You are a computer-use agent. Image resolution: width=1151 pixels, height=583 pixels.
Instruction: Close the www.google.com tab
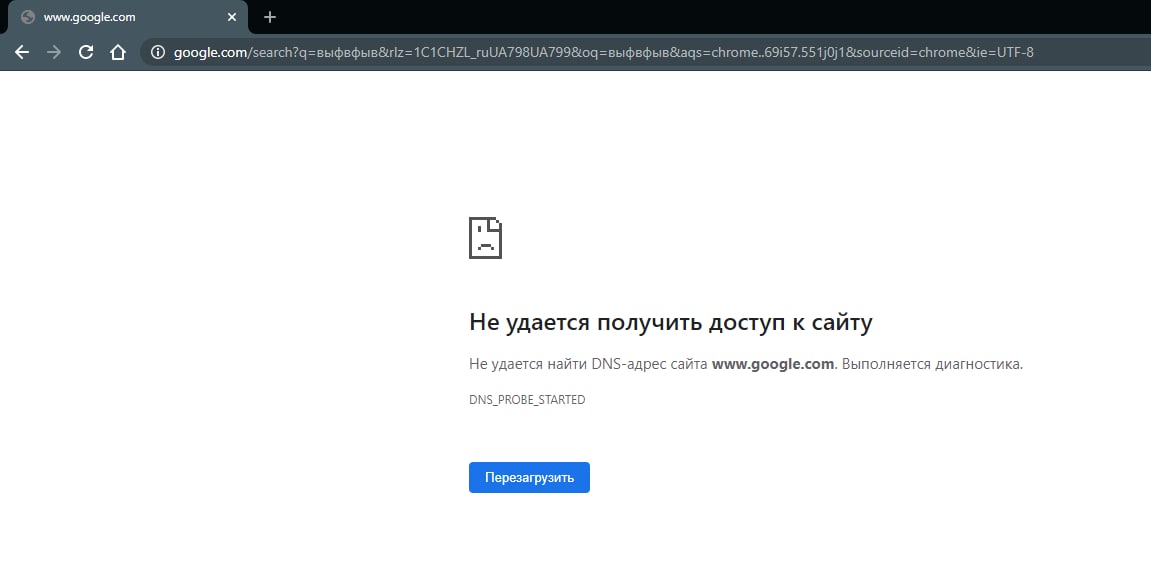pyautogui.click(x=232, y=17)
